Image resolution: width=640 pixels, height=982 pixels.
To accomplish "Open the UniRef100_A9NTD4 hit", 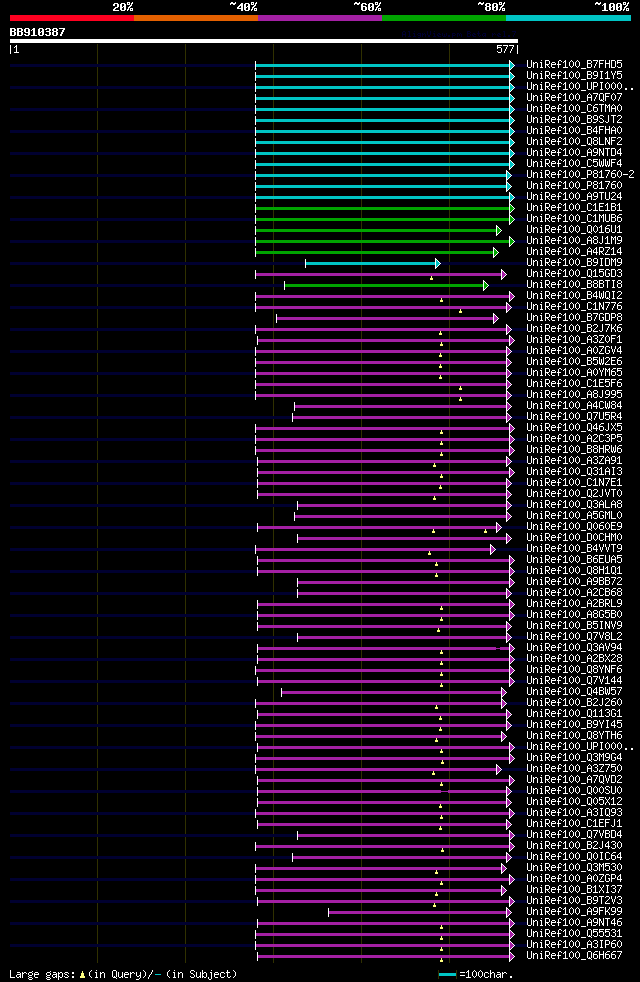I will (574, 153).
